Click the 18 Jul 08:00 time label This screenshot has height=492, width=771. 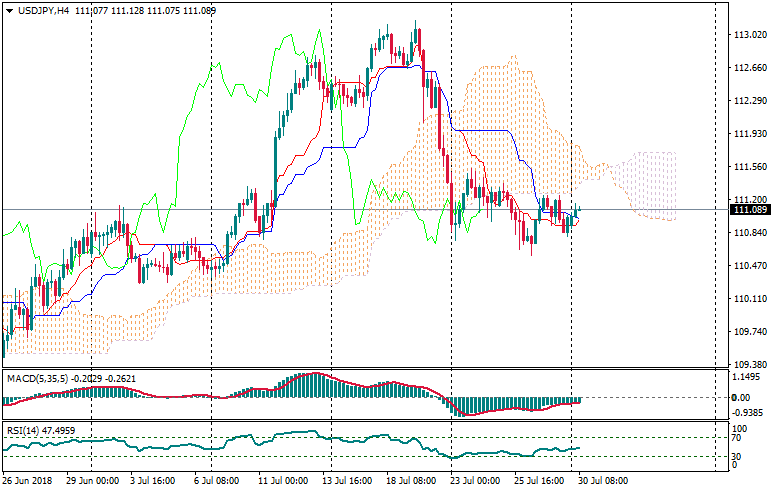click(x=410, y=481)
